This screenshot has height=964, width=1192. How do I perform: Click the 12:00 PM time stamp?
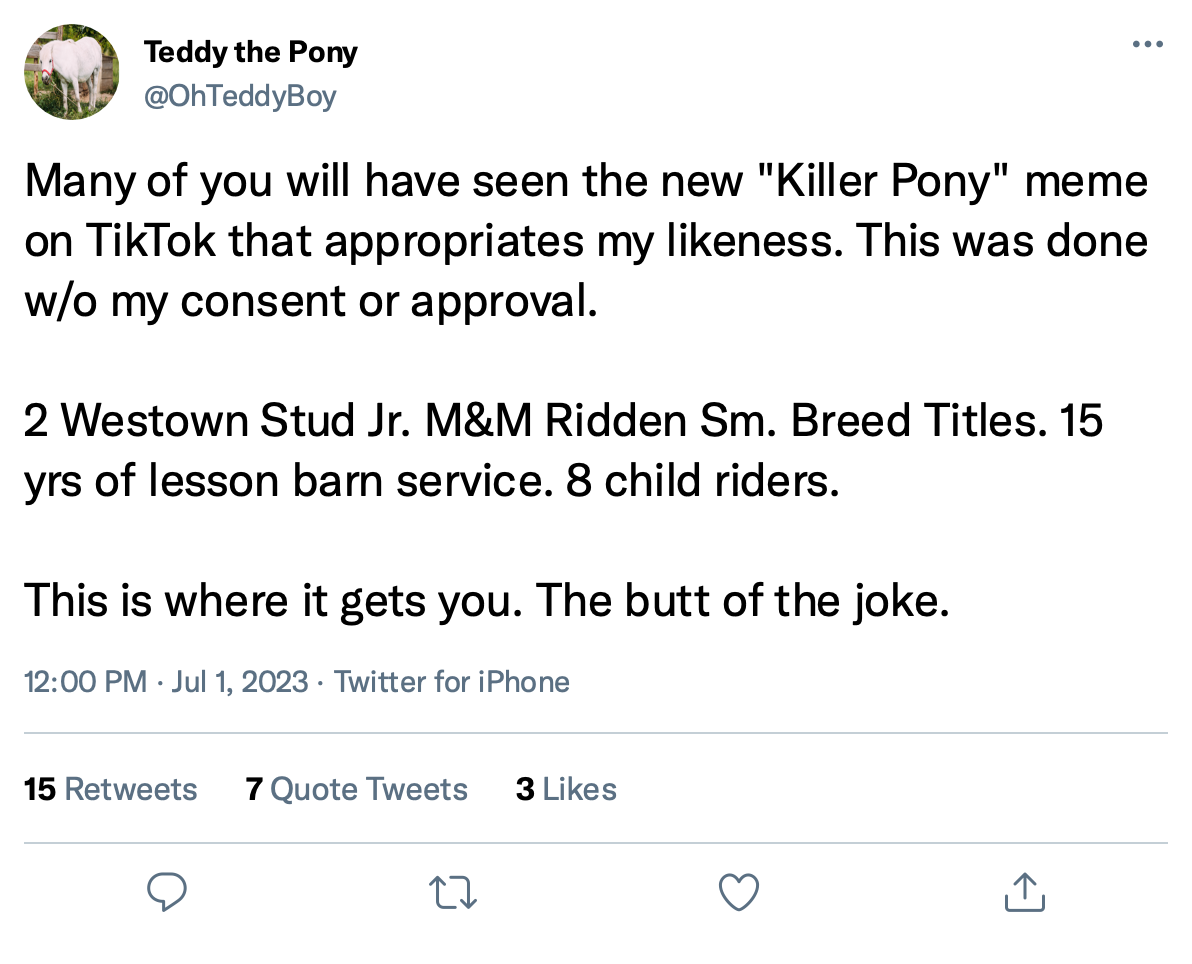(86, 682)
